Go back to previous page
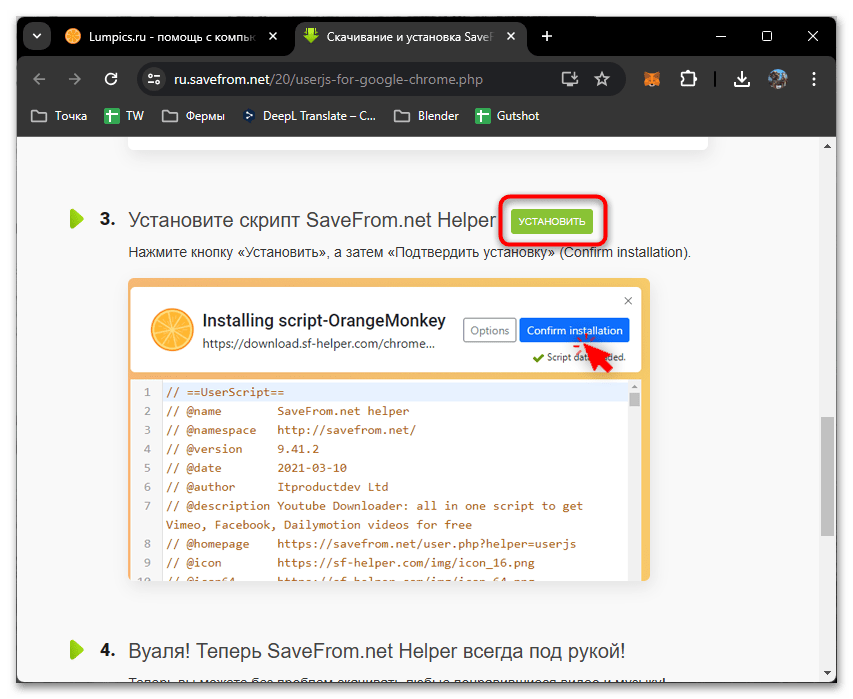 coord(39,79)
